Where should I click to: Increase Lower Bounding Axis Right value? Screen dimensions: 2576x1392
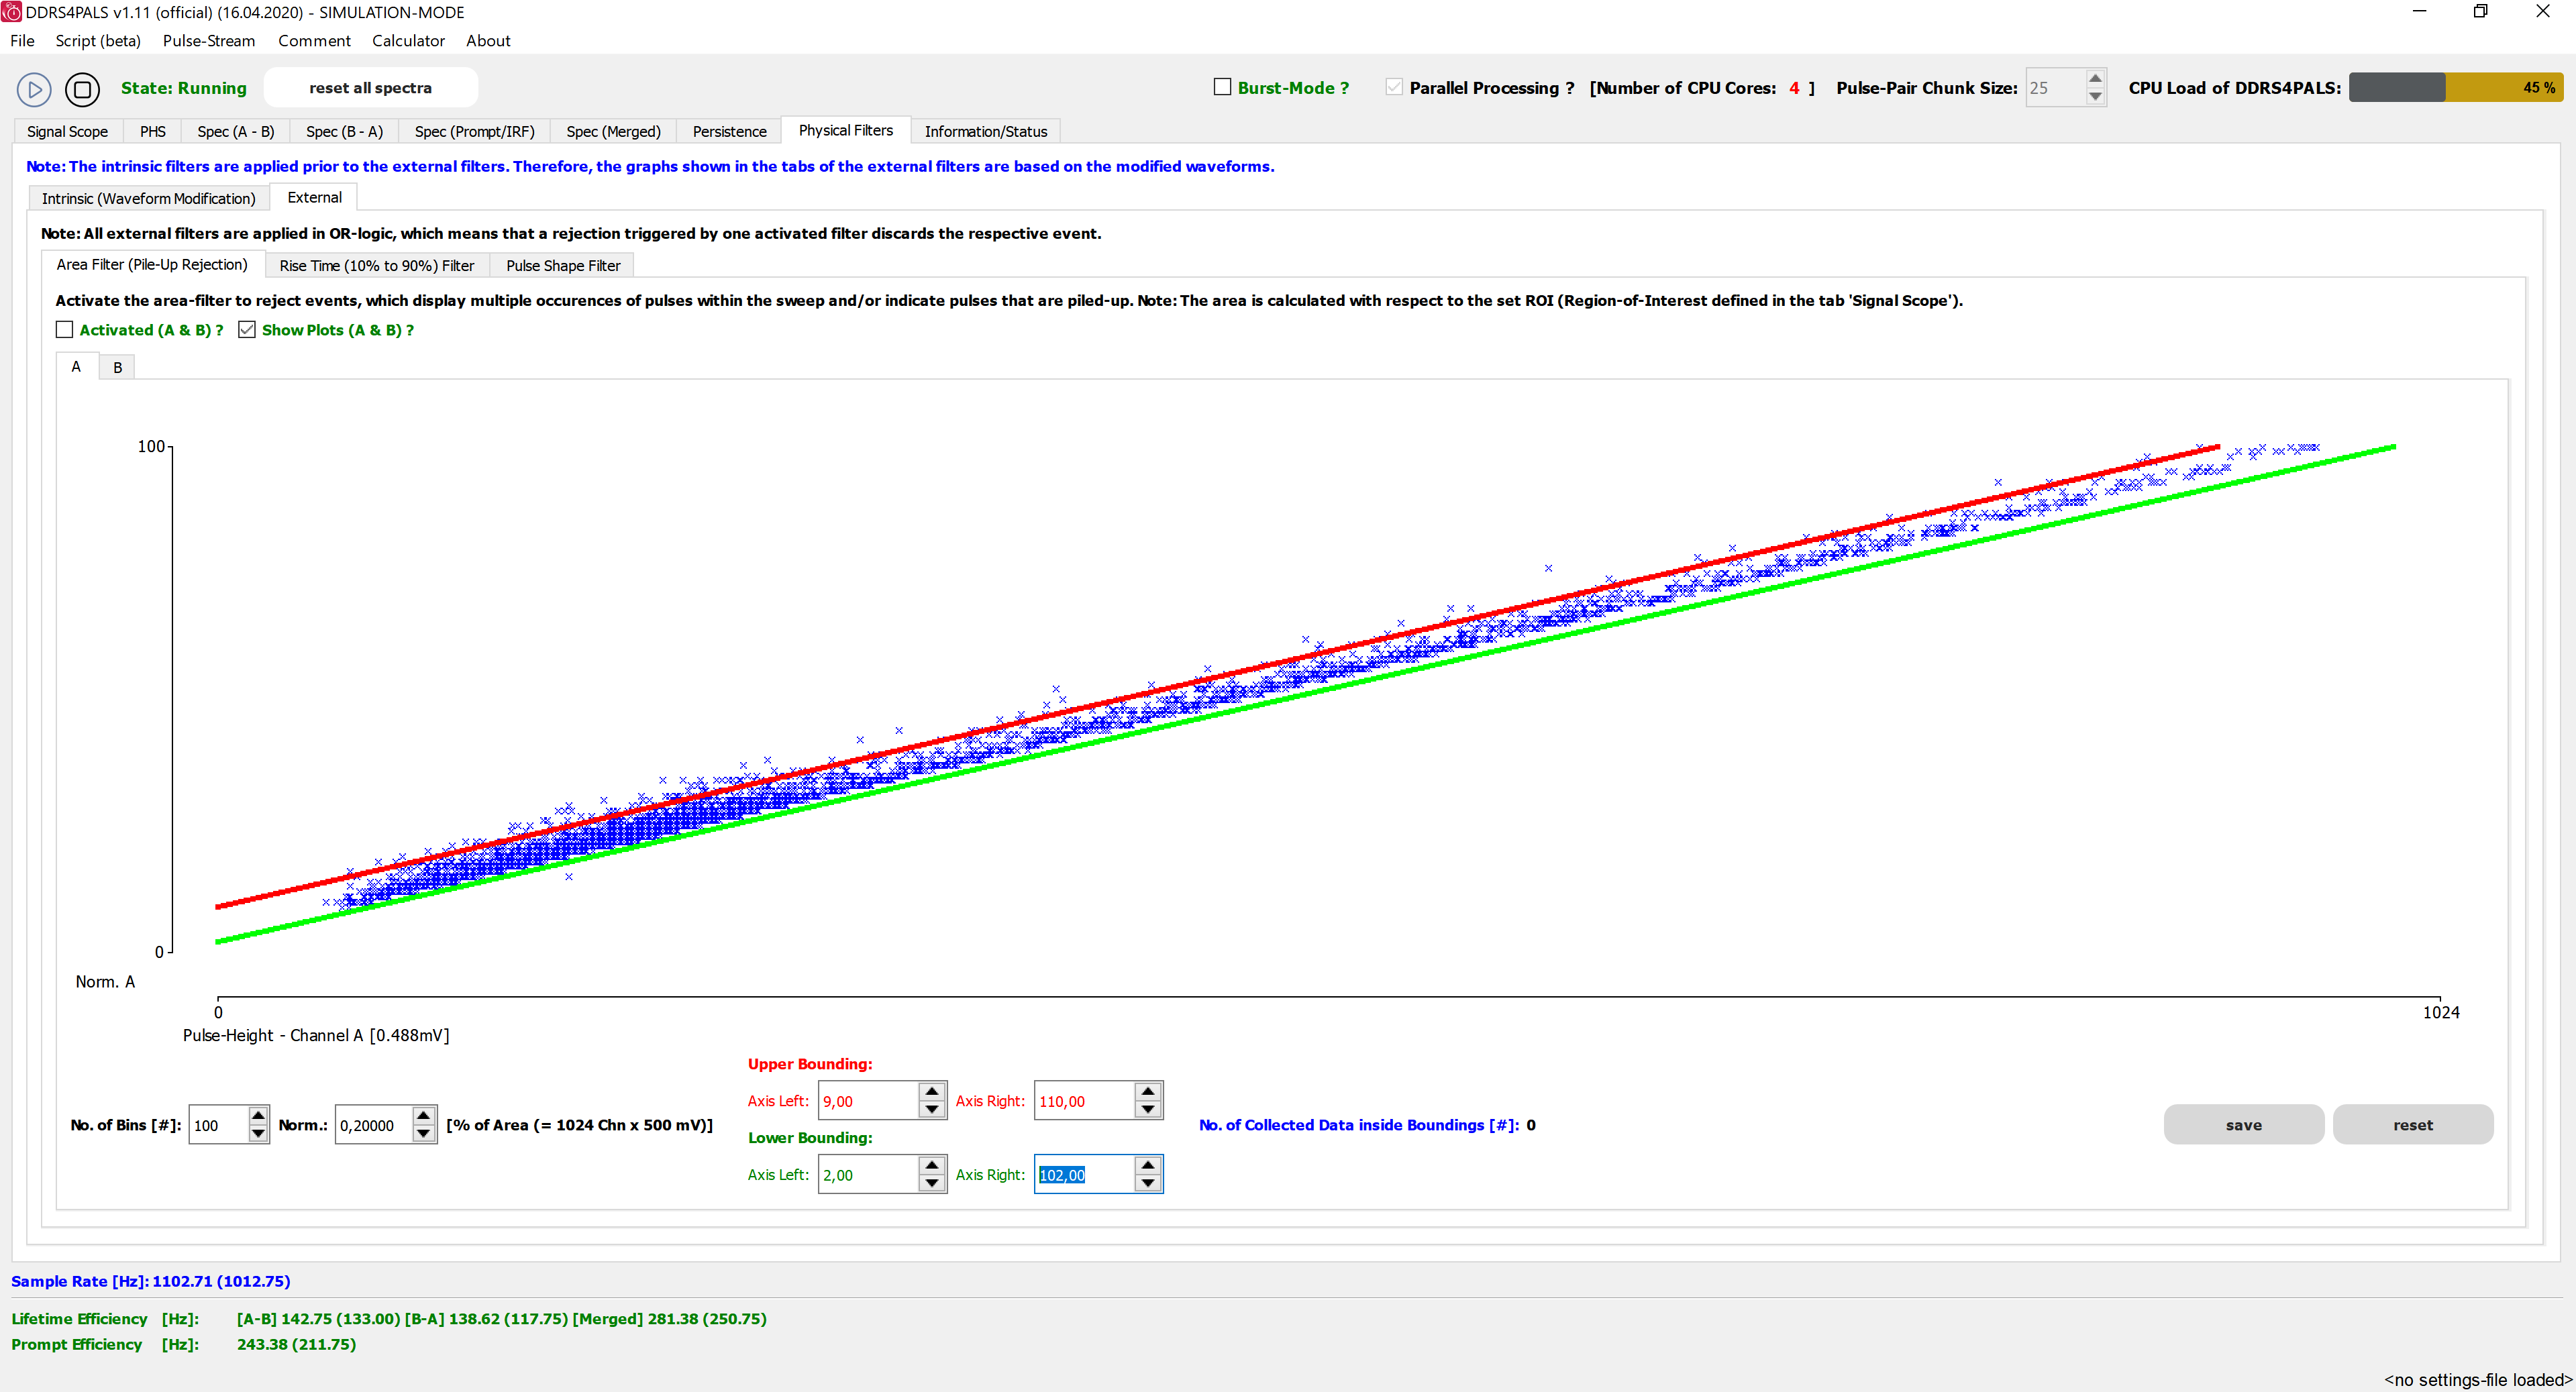[1148, 1165]
